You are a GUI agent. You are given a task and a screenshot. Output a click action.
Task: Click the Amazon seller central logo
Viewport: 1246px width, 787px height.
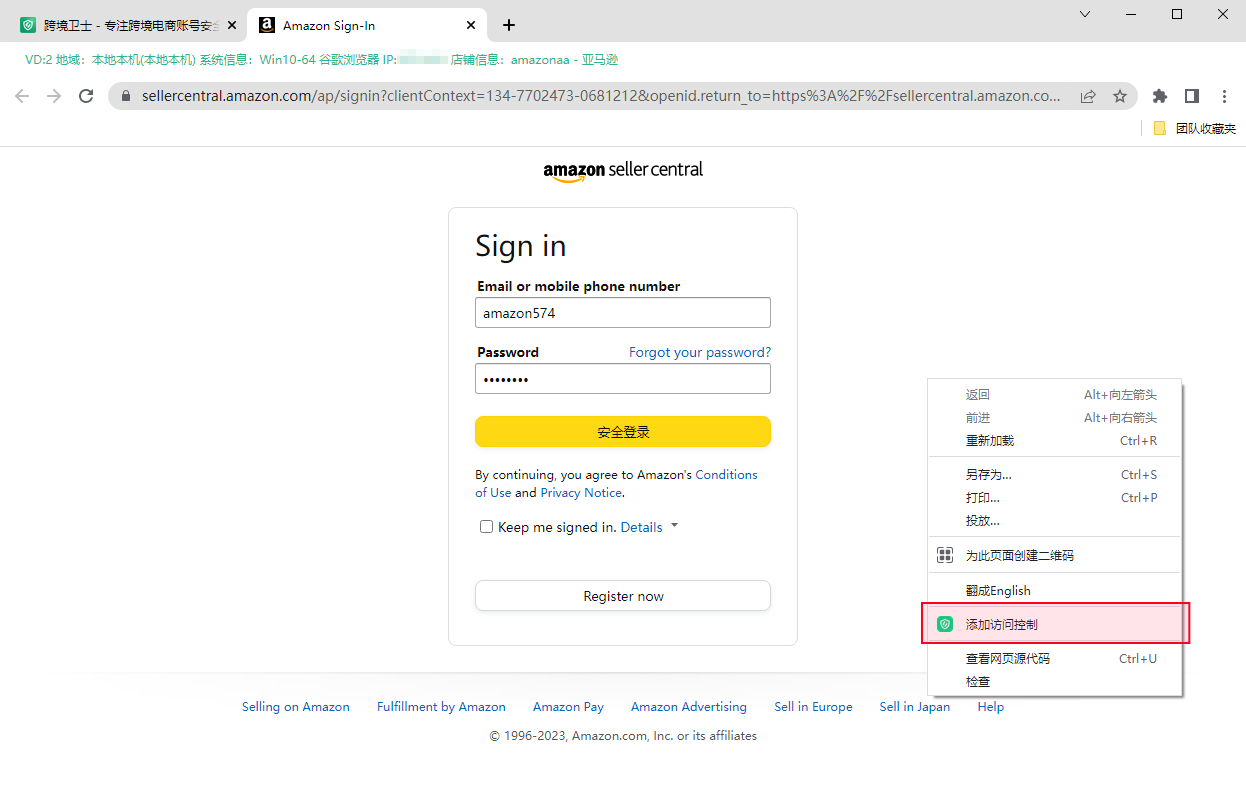point(623,171)
